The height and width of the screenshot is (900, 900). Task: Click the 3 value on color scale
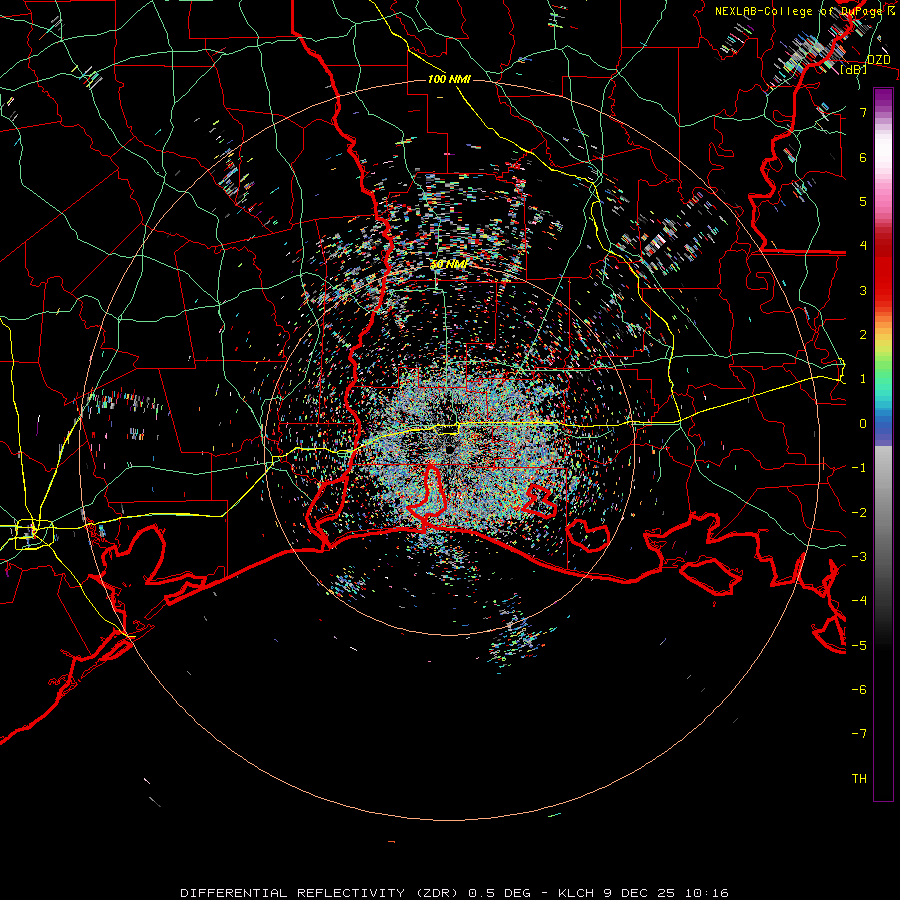click(863, 290)
